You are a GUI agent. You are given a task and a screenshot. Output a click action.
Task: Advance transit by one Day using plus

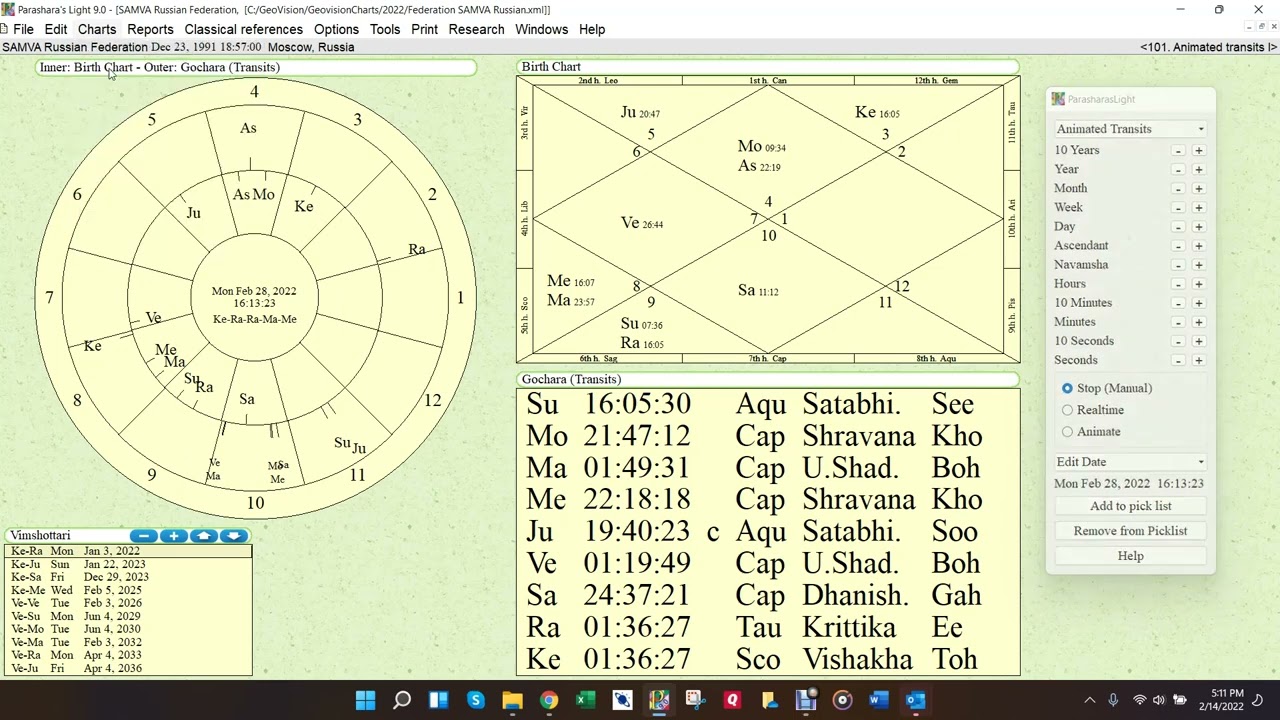click(1198, 227)
